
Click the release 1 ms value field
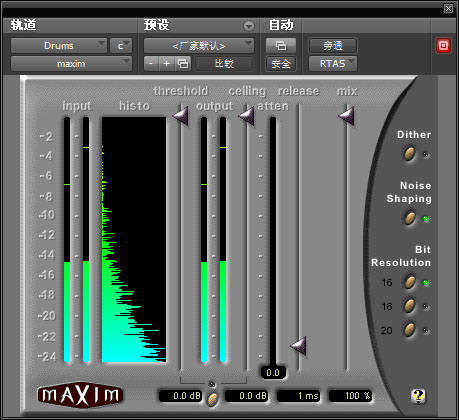pos(298,396)
